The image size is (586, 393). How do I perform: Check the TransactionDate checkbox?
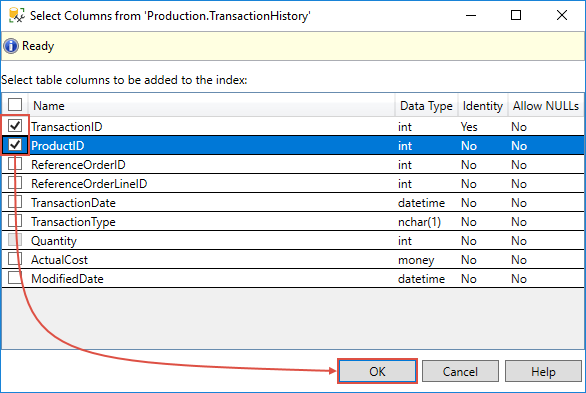pos(15,202)
